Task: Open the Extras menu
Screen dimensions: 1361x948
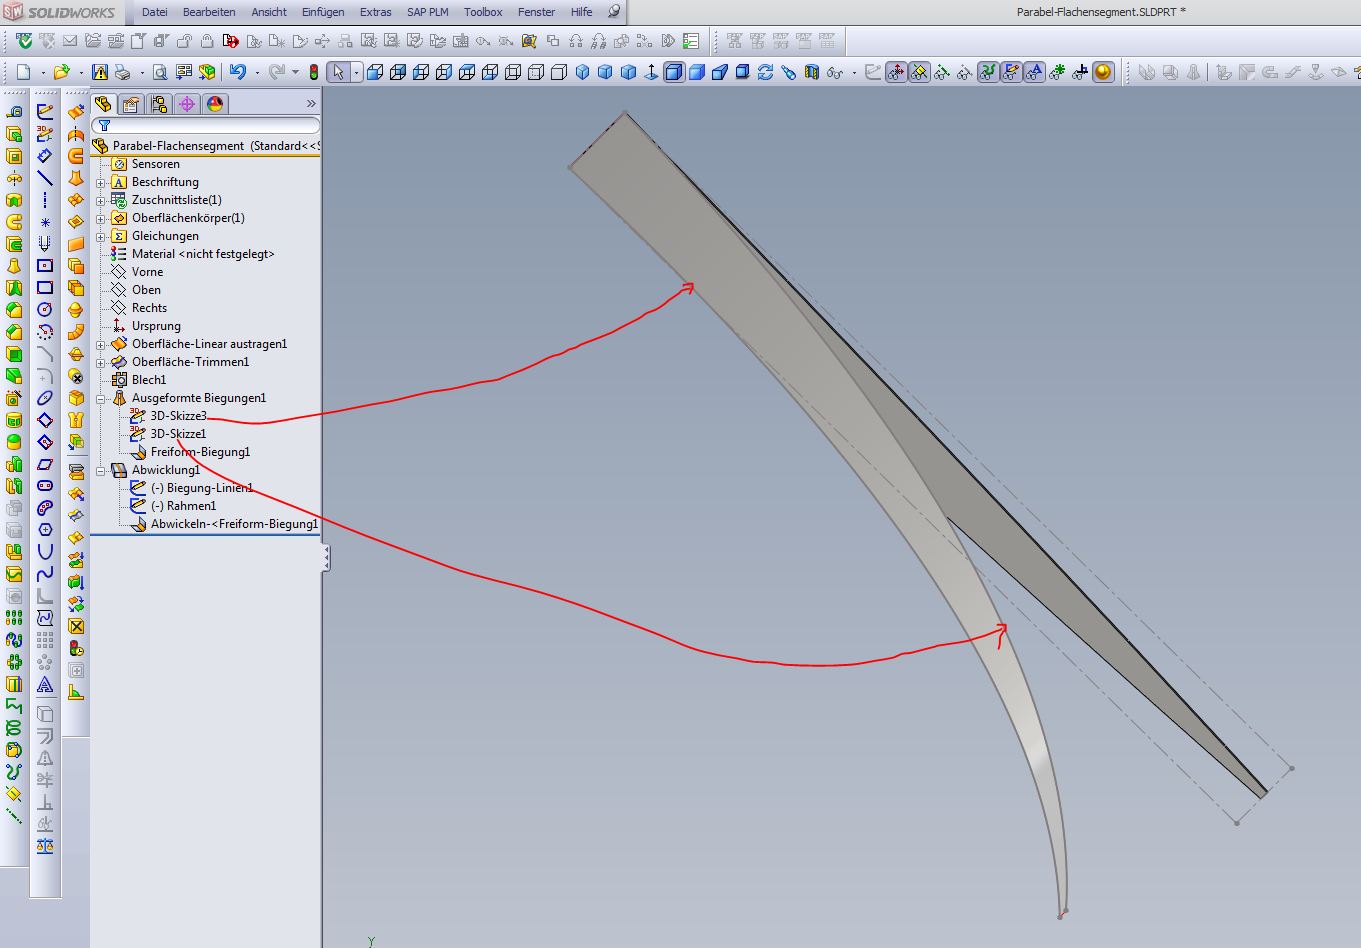Action: (x=375, y=12)
